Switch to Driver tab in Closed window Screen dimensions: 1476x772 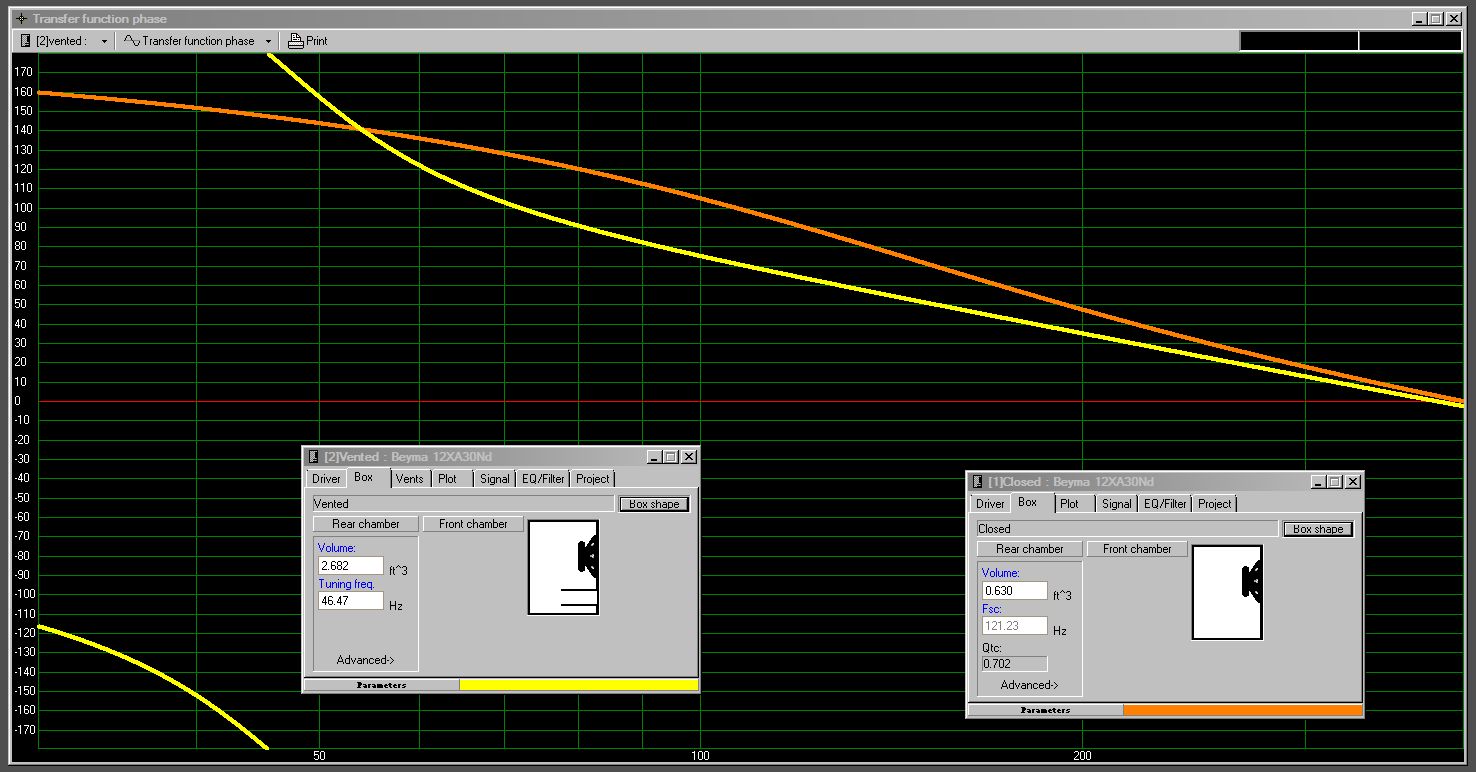coord(990,504)
